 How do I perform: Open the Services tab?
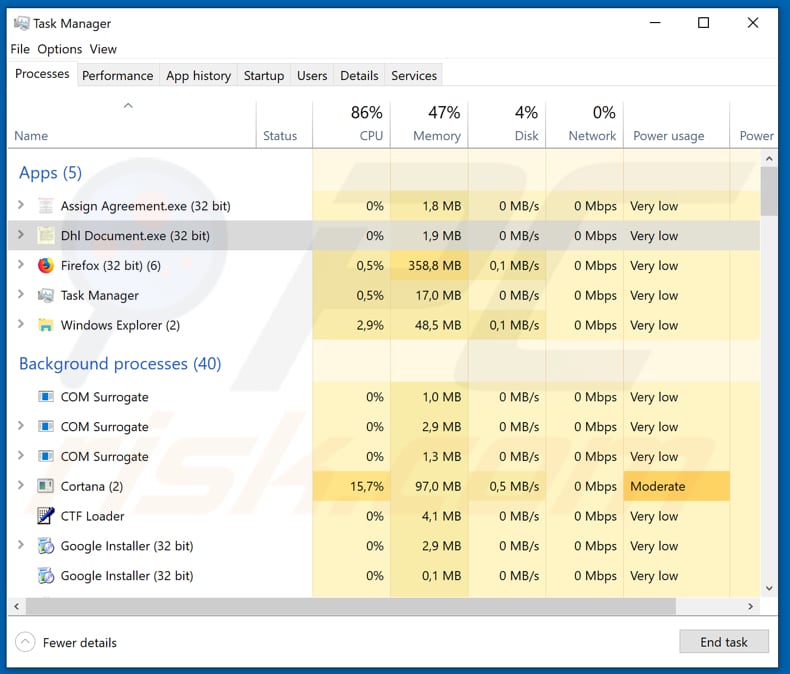pos(414,76)
